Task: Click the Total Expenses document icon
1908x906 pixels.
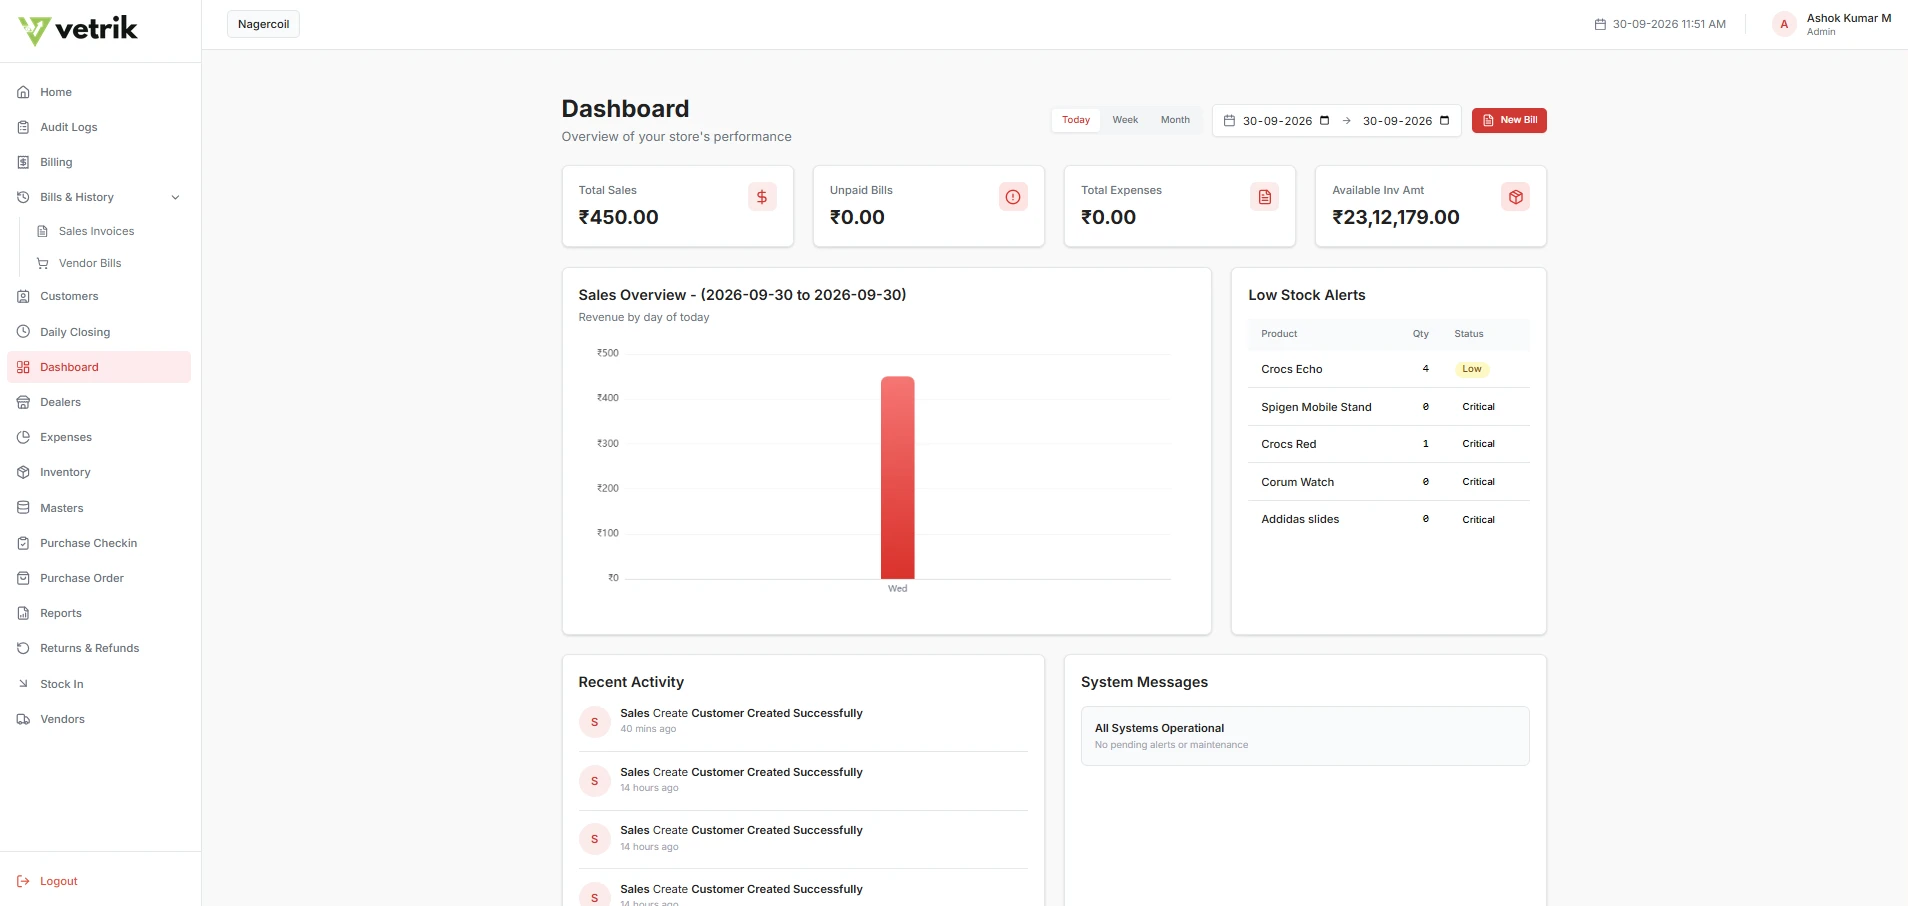Action: click(x=1265, y=197)
